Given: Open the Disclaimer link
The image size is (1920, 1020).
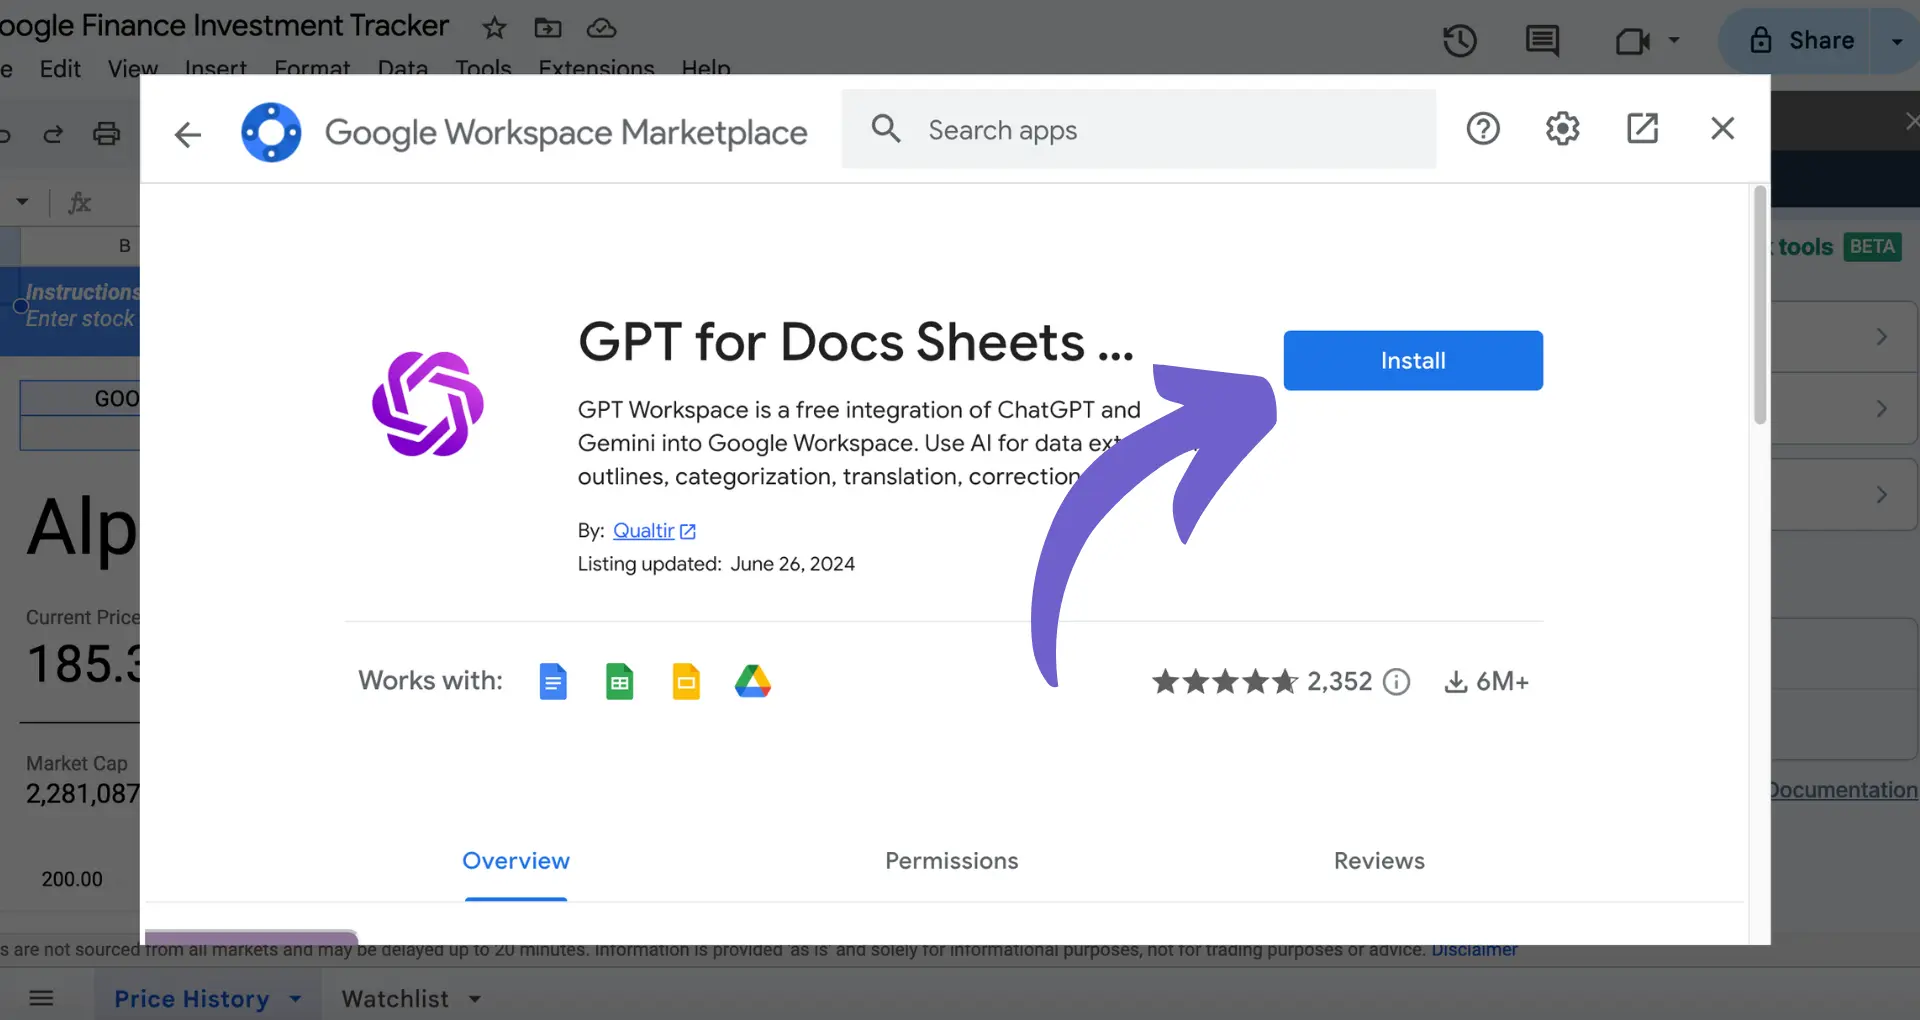Looking at the screenshot, I should click(1474, 950).
